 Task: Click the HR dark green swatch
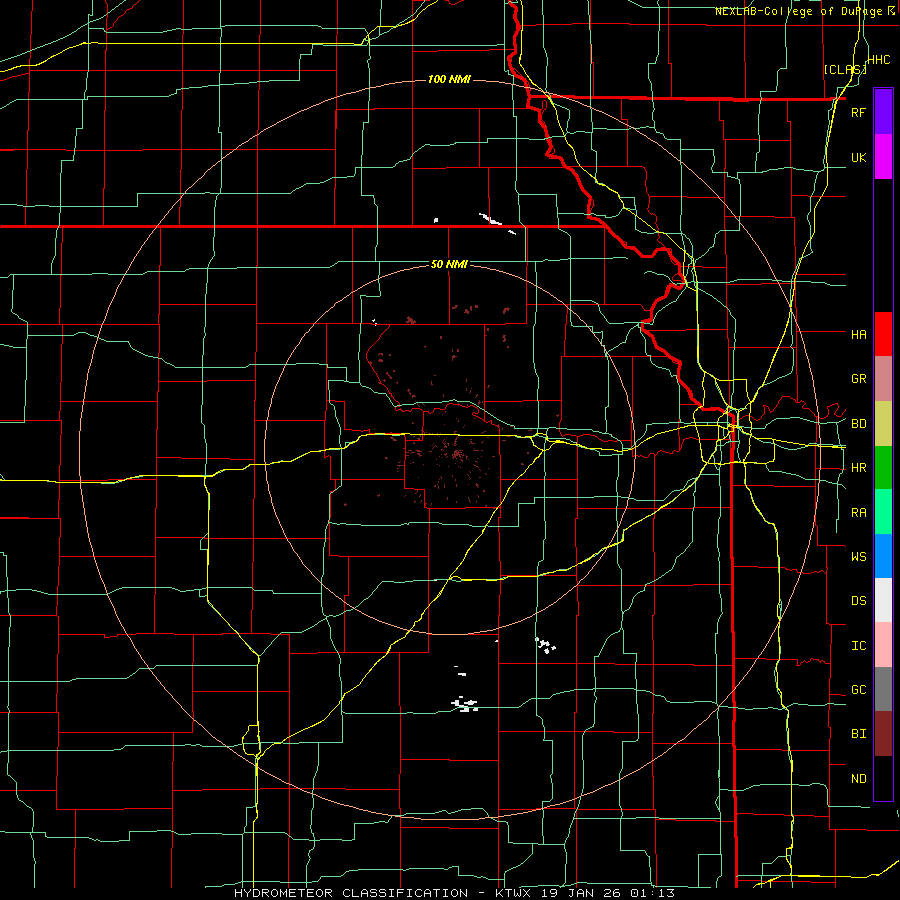pyautogui.click(x=883, y=468)
